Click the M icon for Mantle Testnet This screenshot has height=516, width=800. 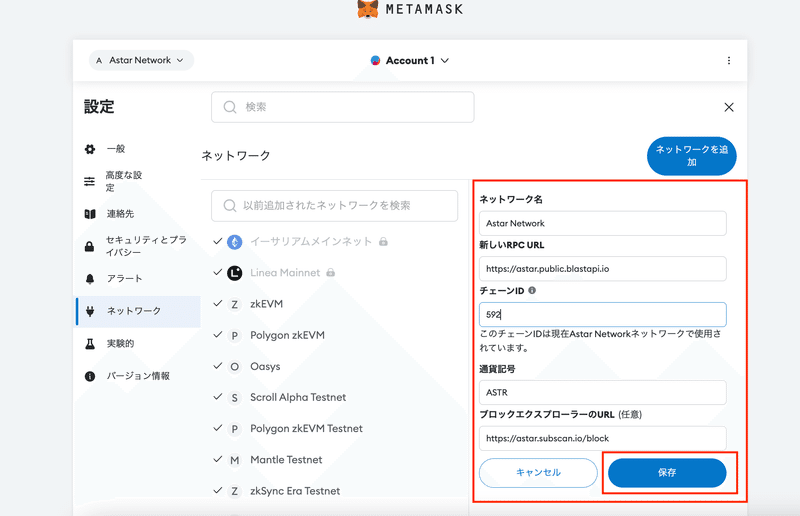click(x=235, y=460)
